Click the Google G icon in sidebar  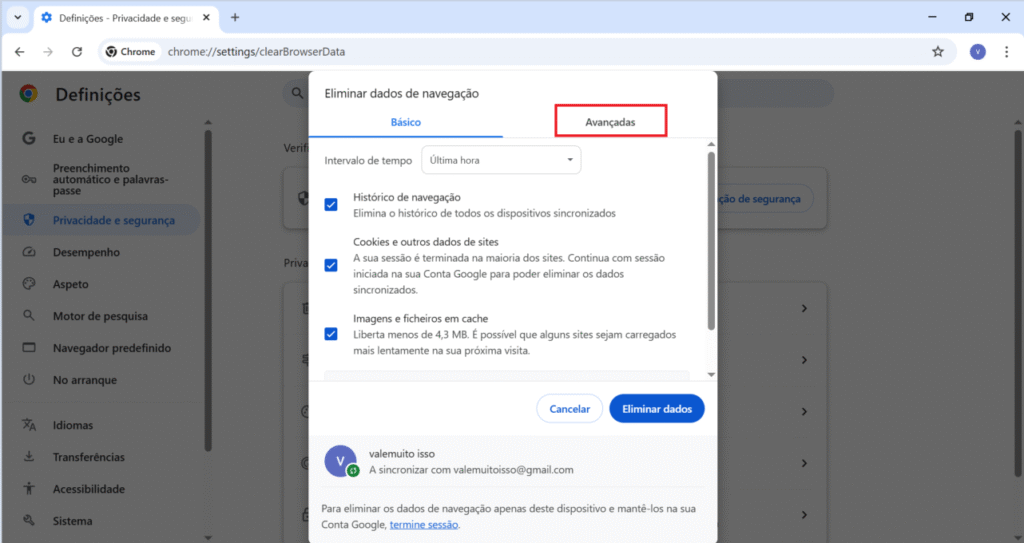(x=29, y=139)
